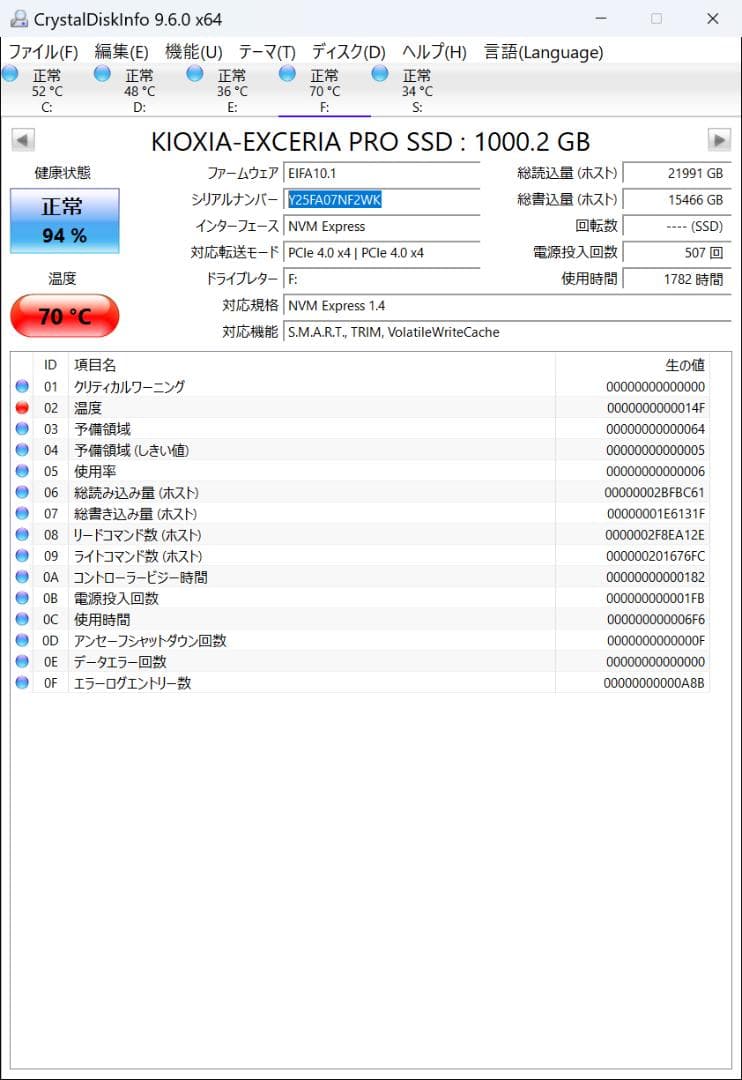
Task: Click the standard field NVM Express 1.4
Action: [x=507, y=306]
